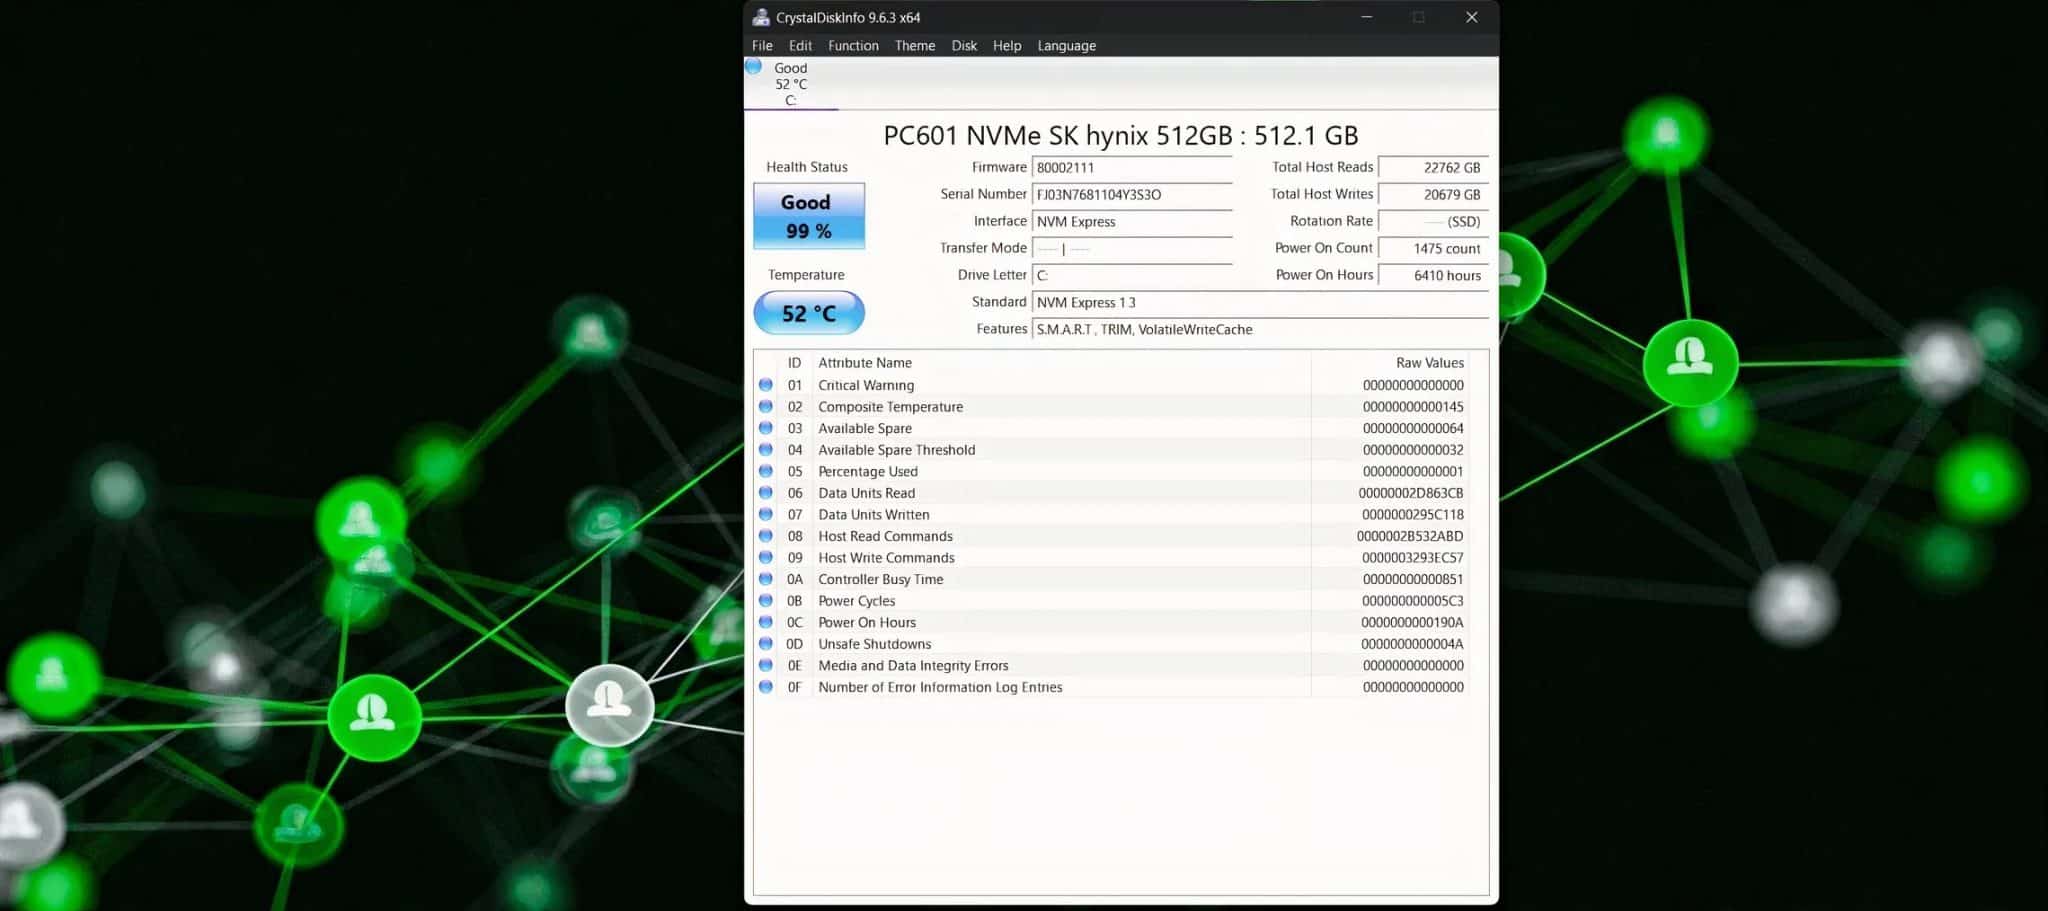
Task: Click inside the Serial Number field
Action: point(1130,195)
